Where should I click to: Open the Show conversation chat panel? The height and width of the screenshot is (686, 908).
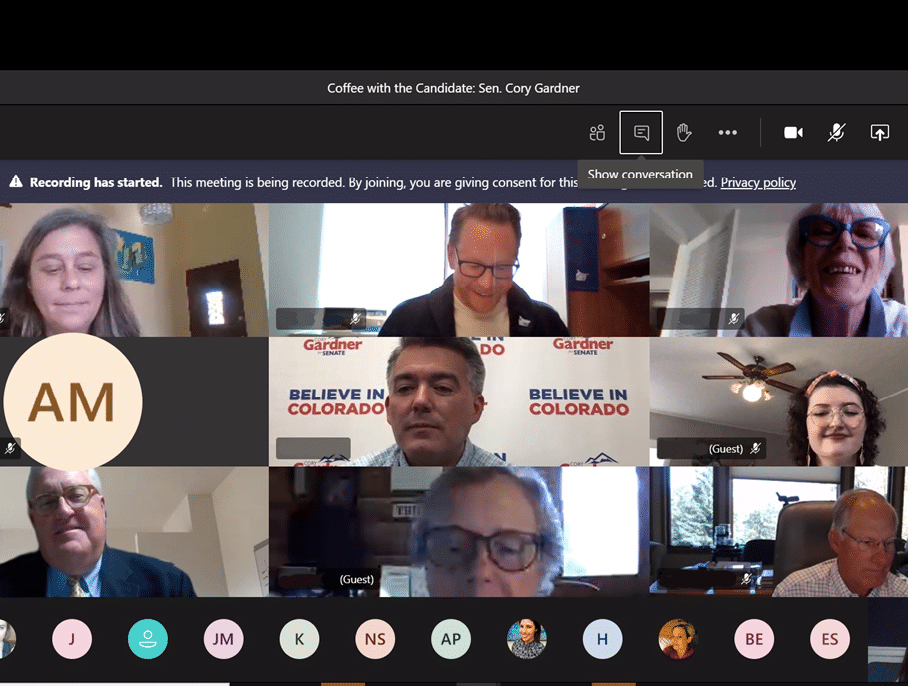[x=641, y=133]
